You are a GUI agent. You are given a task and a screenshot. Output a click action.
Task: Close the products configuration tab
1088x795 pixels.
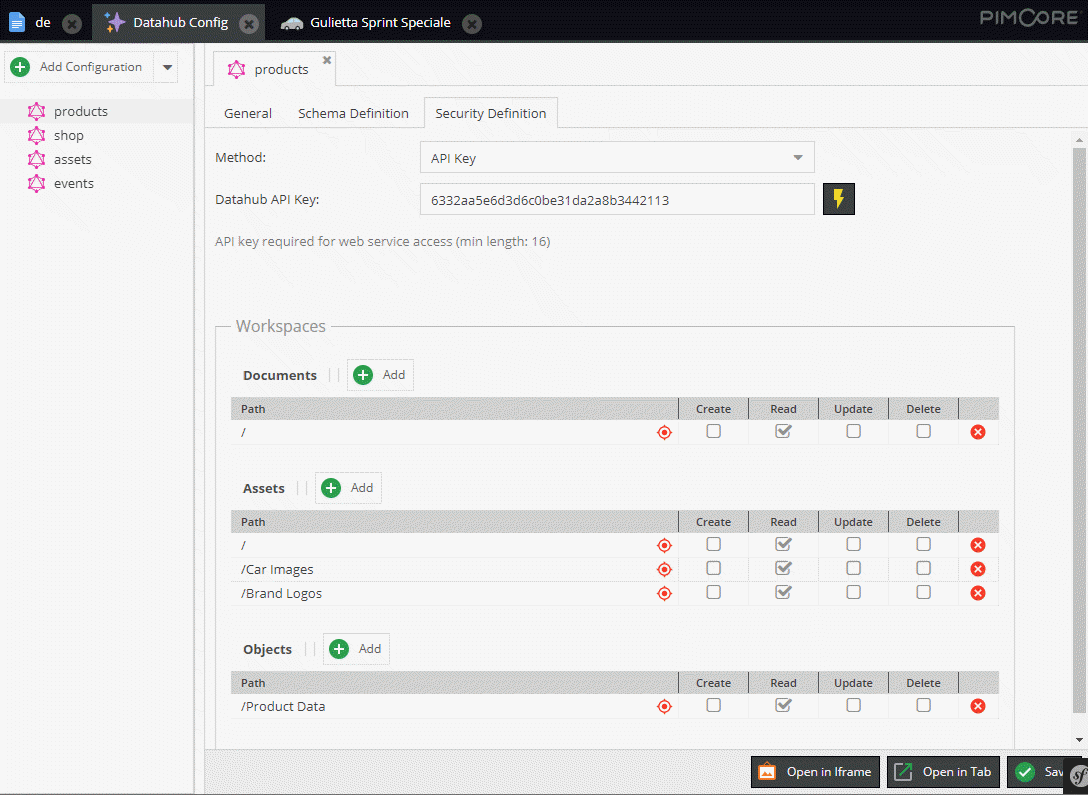click(327, 60)
